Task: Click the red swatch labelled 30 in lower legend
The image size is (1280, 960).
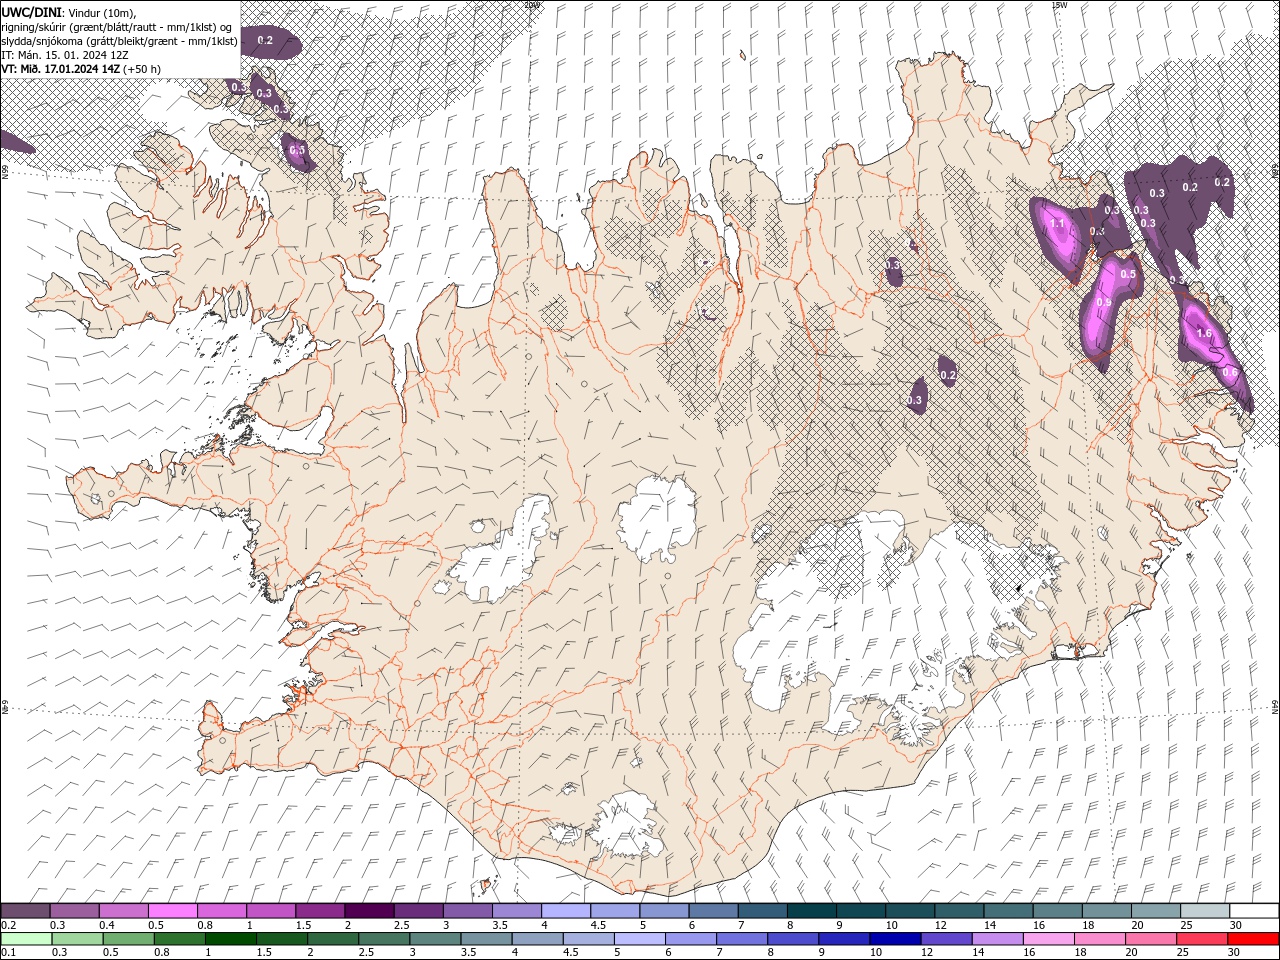Action: pos(1253,939)
